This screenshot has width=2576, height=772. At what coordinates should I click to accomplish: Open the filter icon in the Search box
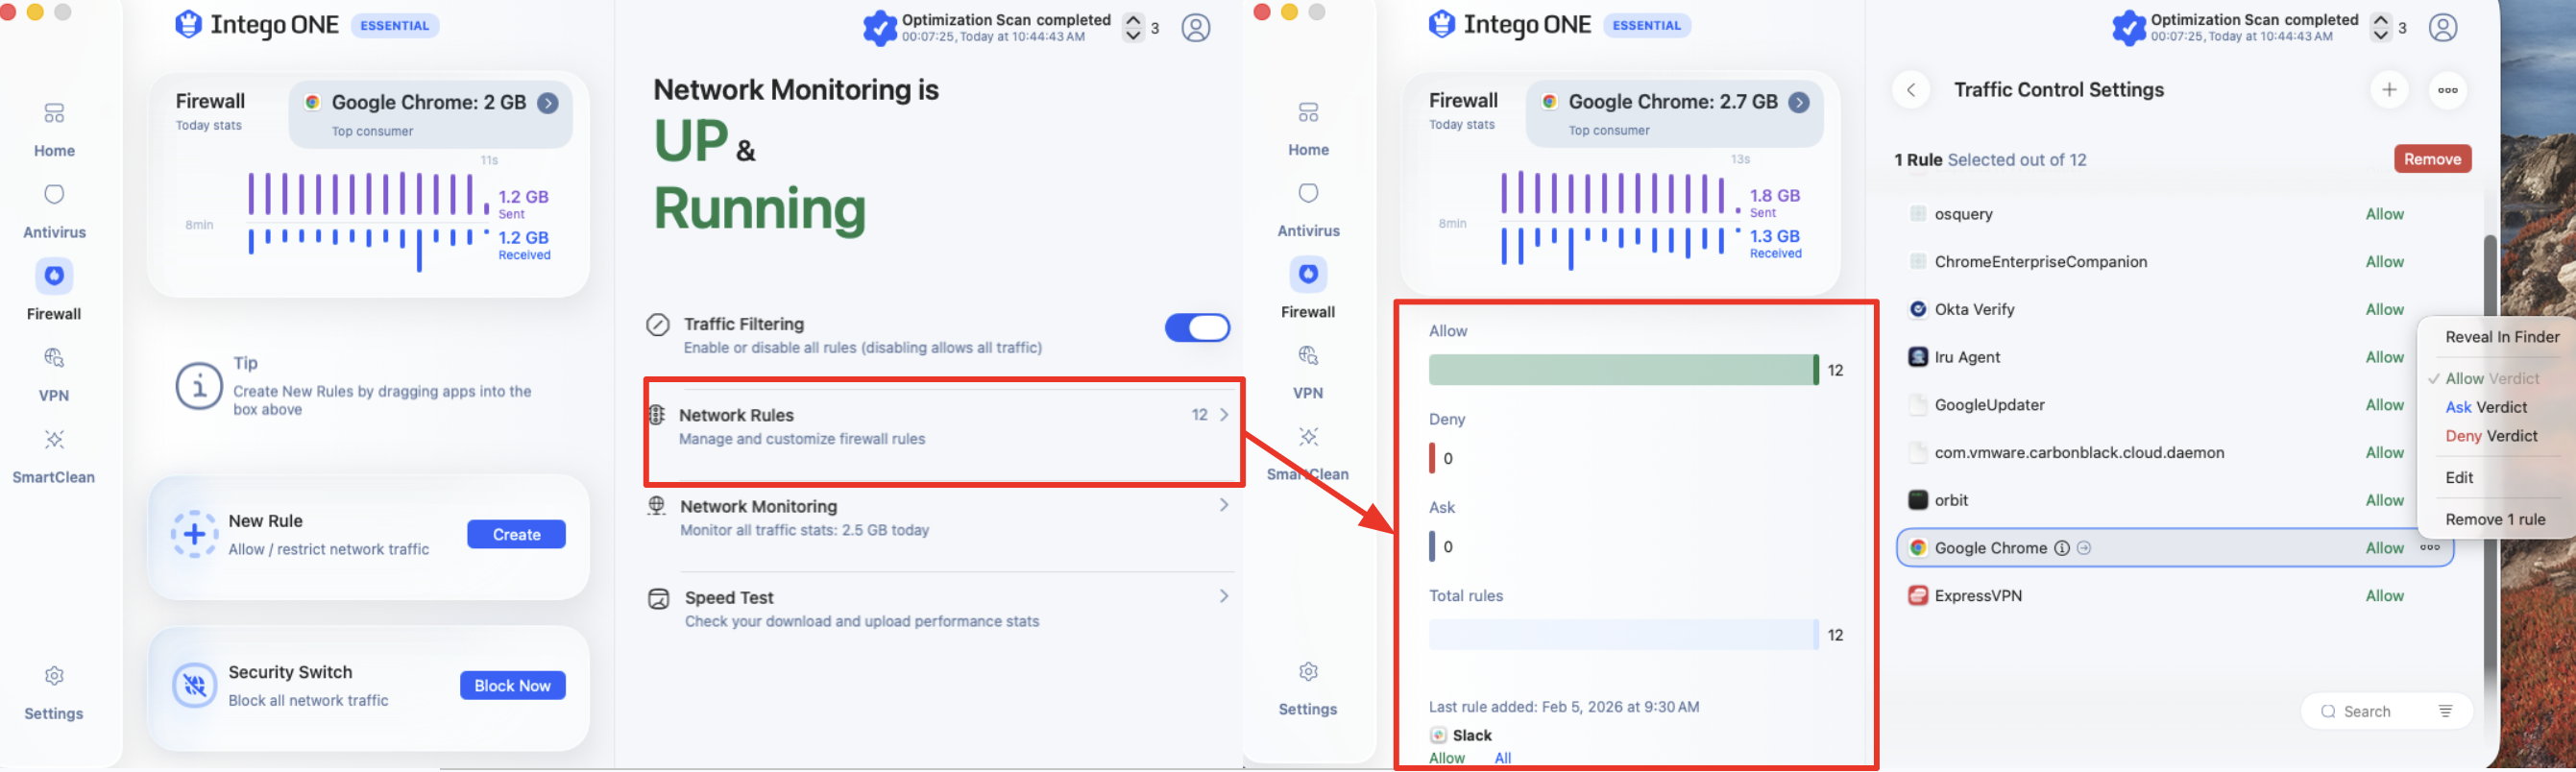pos(2444,711)
